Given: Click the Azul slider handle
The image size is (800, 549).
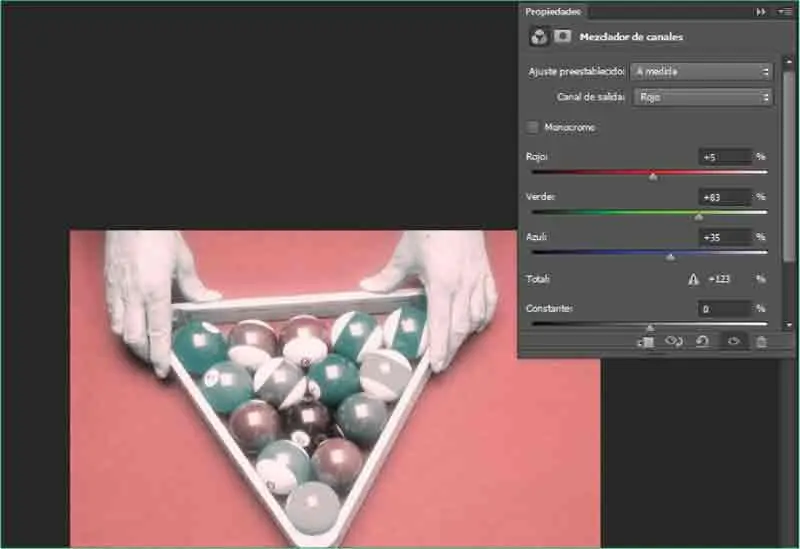Looking at the screenshot, I should coord(671,256).
